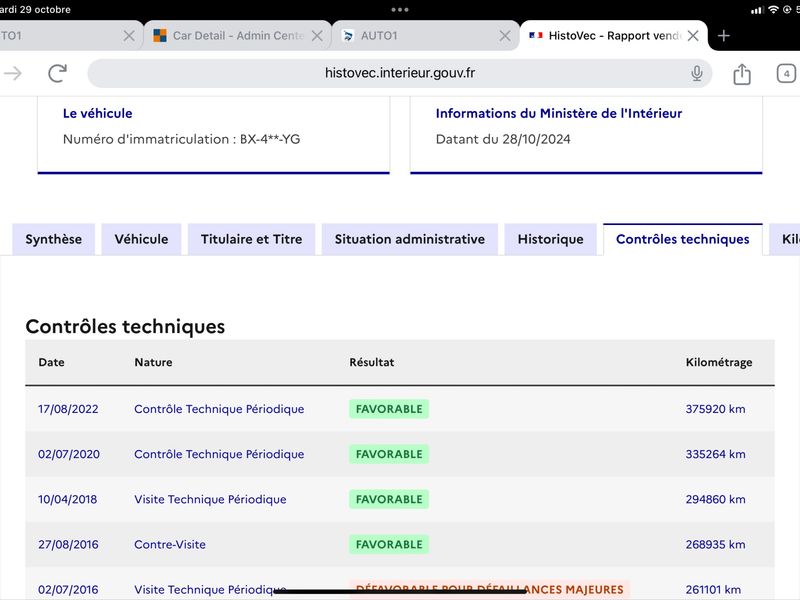Click FAVORABLE badge in the 02/07/2020 row

[389, 454]
